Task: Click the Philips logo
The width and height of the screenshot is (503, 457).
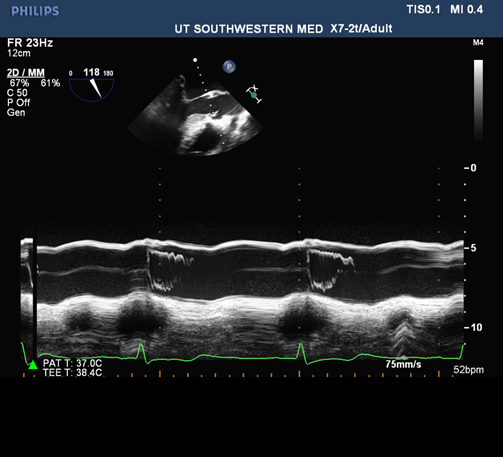Action: [x=35, y=11]
